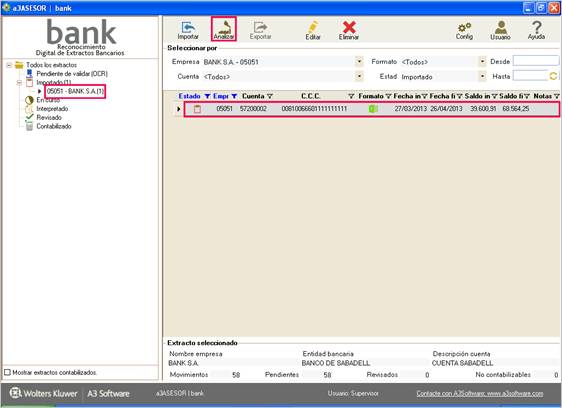The height and width of the screenshot is (408, 562).
Task: Select 05051 - BANK S.A.(1) tree node
Action: click(x=75, y=91)
